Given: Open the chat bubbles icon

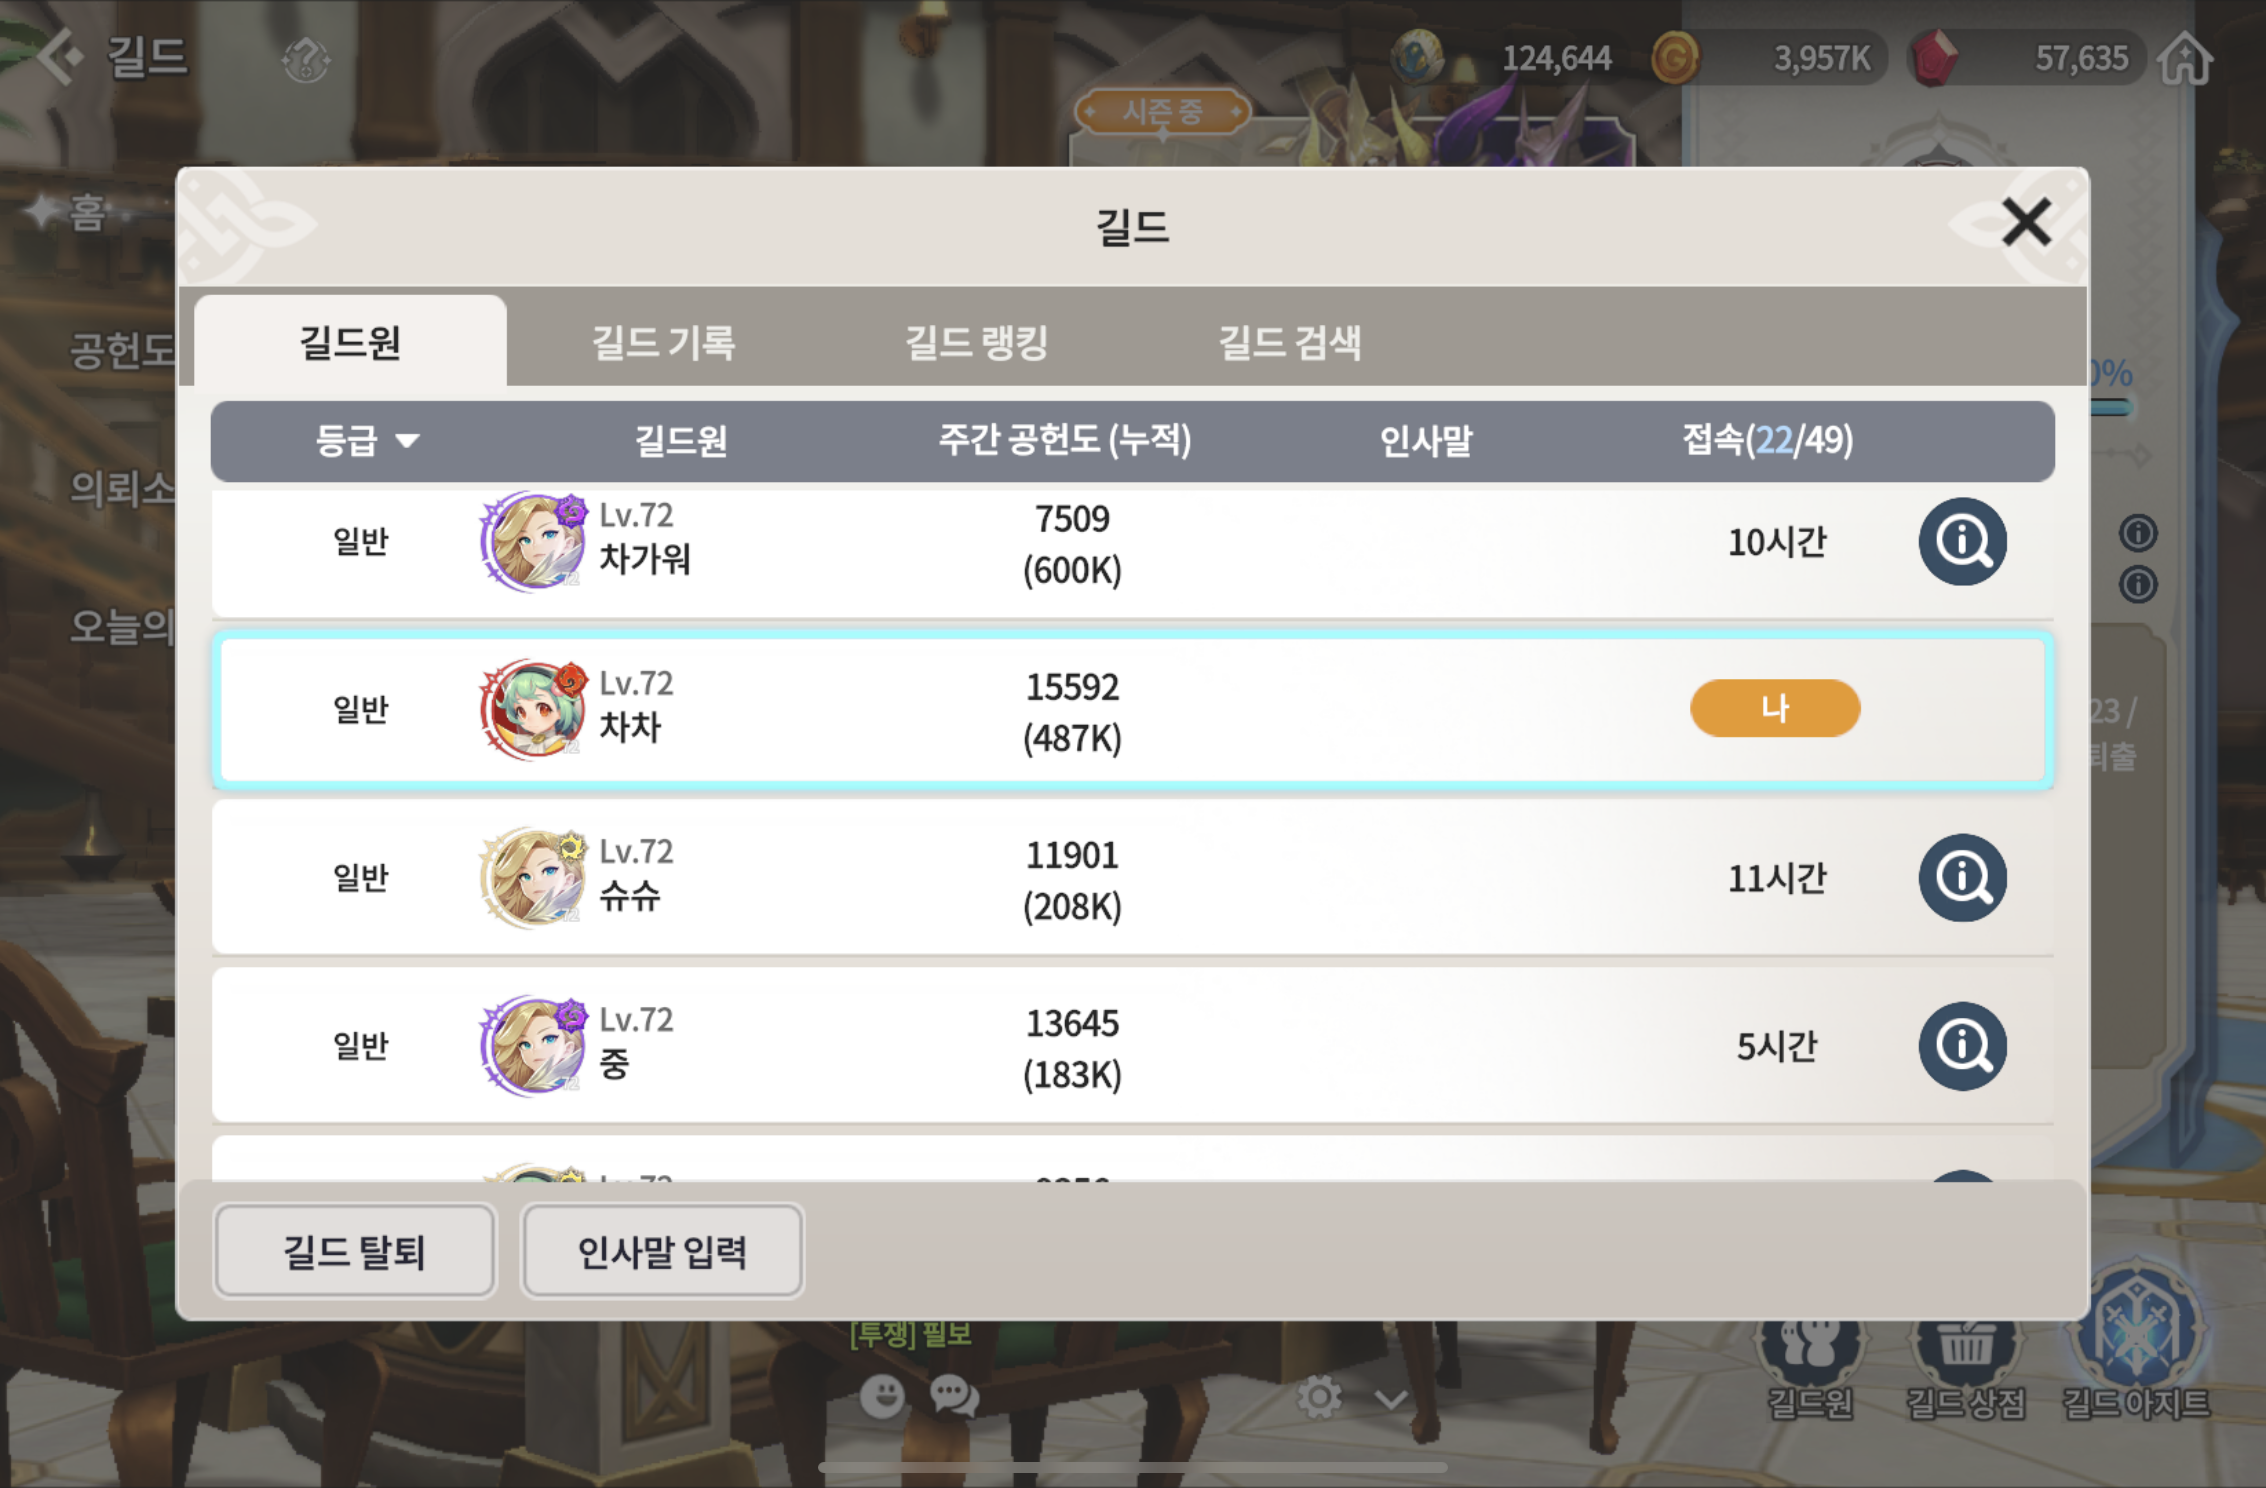Looking at the screenshot, I should 954,1396.
